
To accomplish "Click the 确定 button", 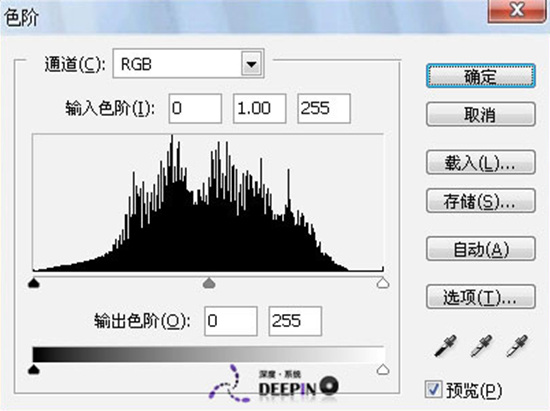I will click(x=481, y=76).
